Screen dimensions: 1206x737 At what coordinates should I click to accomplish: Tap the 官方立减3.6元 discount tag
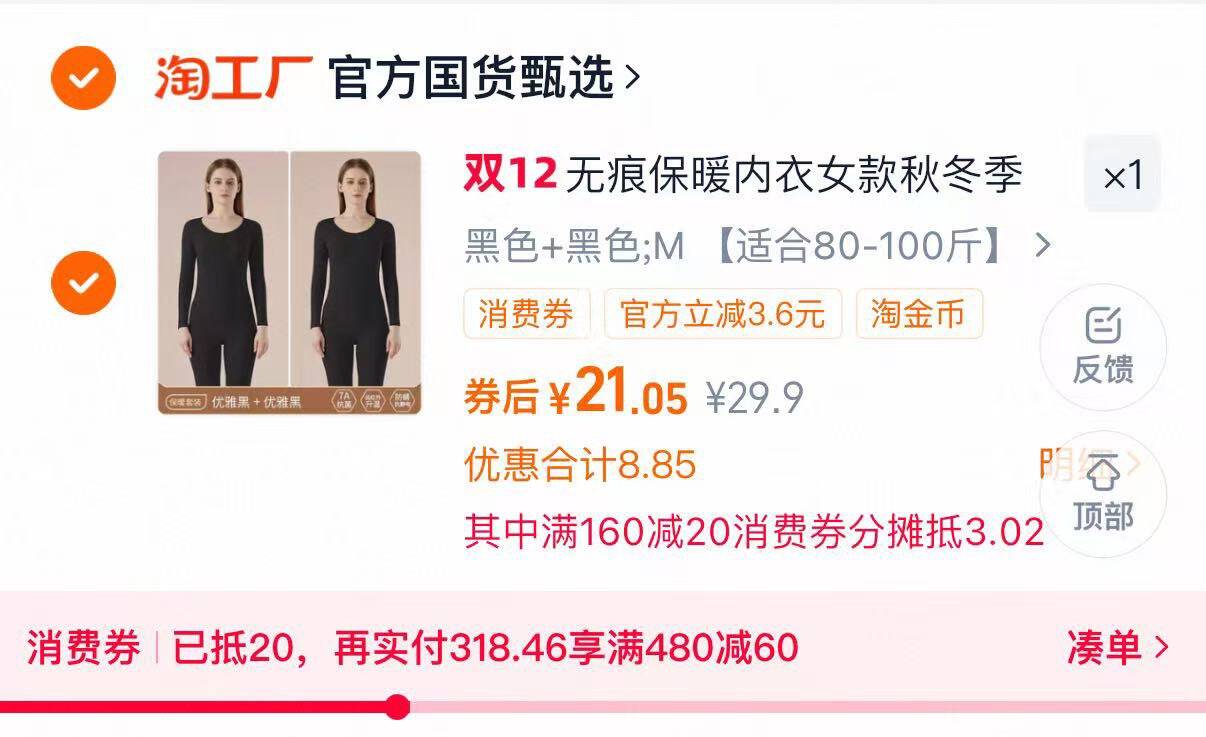click(723, 314)
